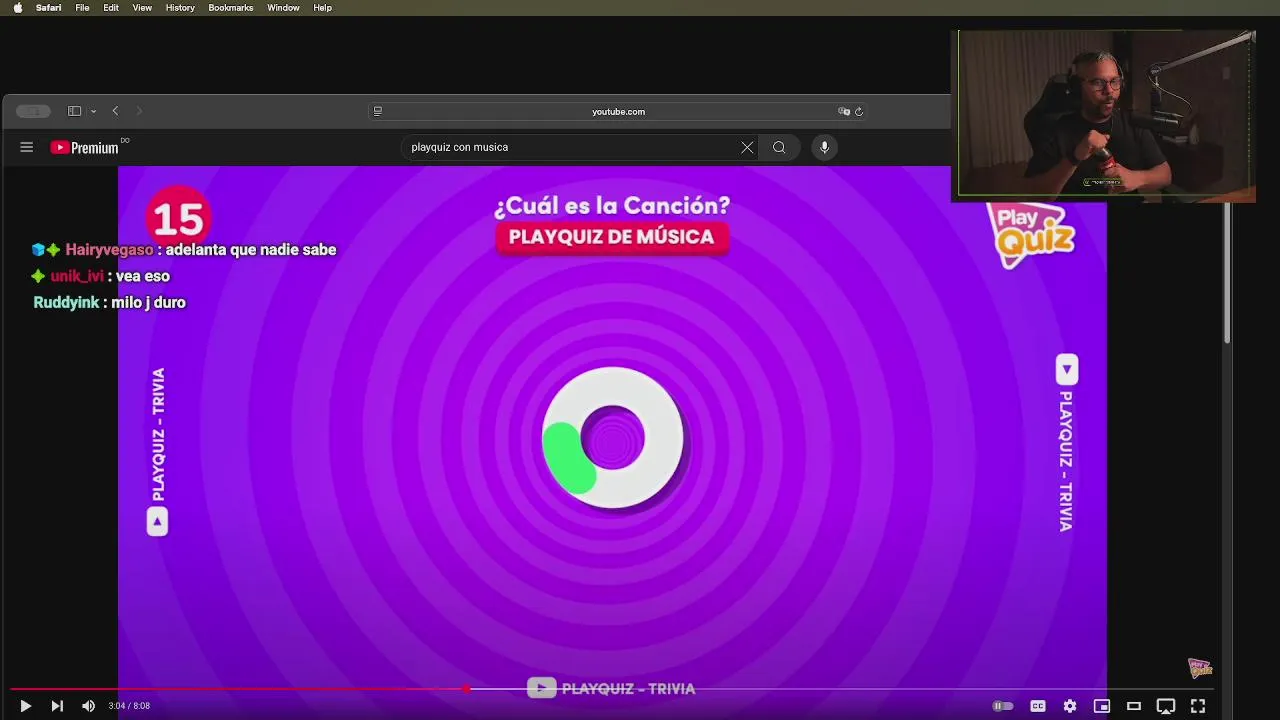This screenshot has height=720, width=1280.
Task: Open the History menu
Action: point(180,7)
